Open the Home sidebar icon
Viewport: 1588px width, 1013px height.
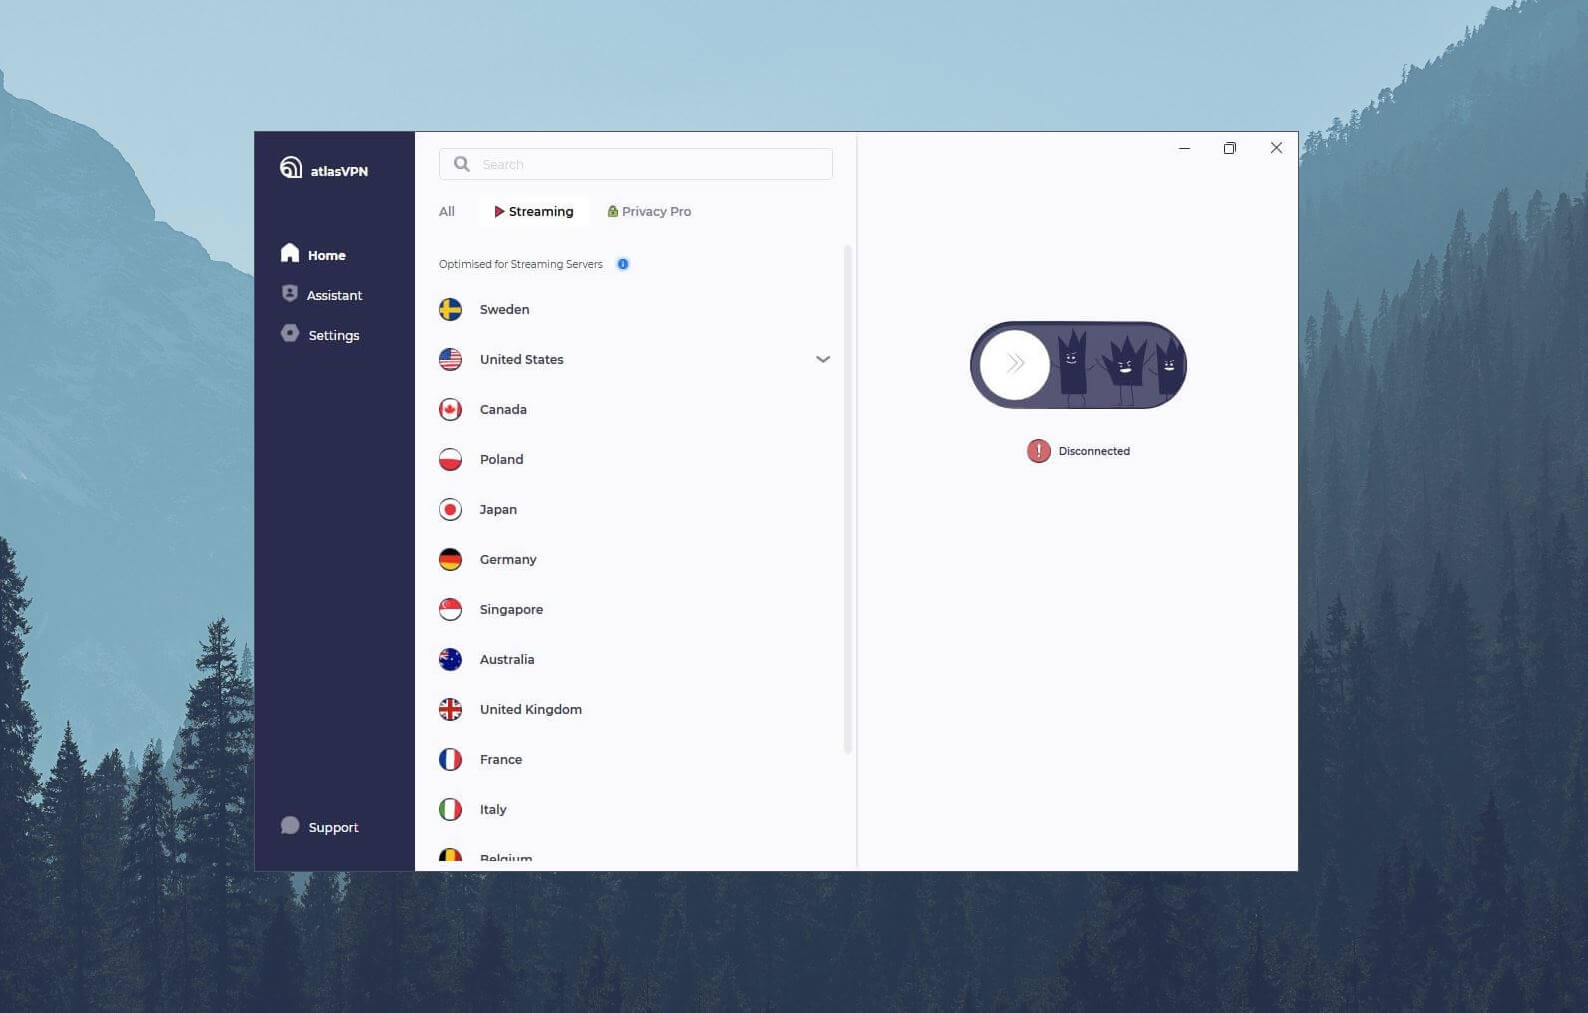(290, 252)
